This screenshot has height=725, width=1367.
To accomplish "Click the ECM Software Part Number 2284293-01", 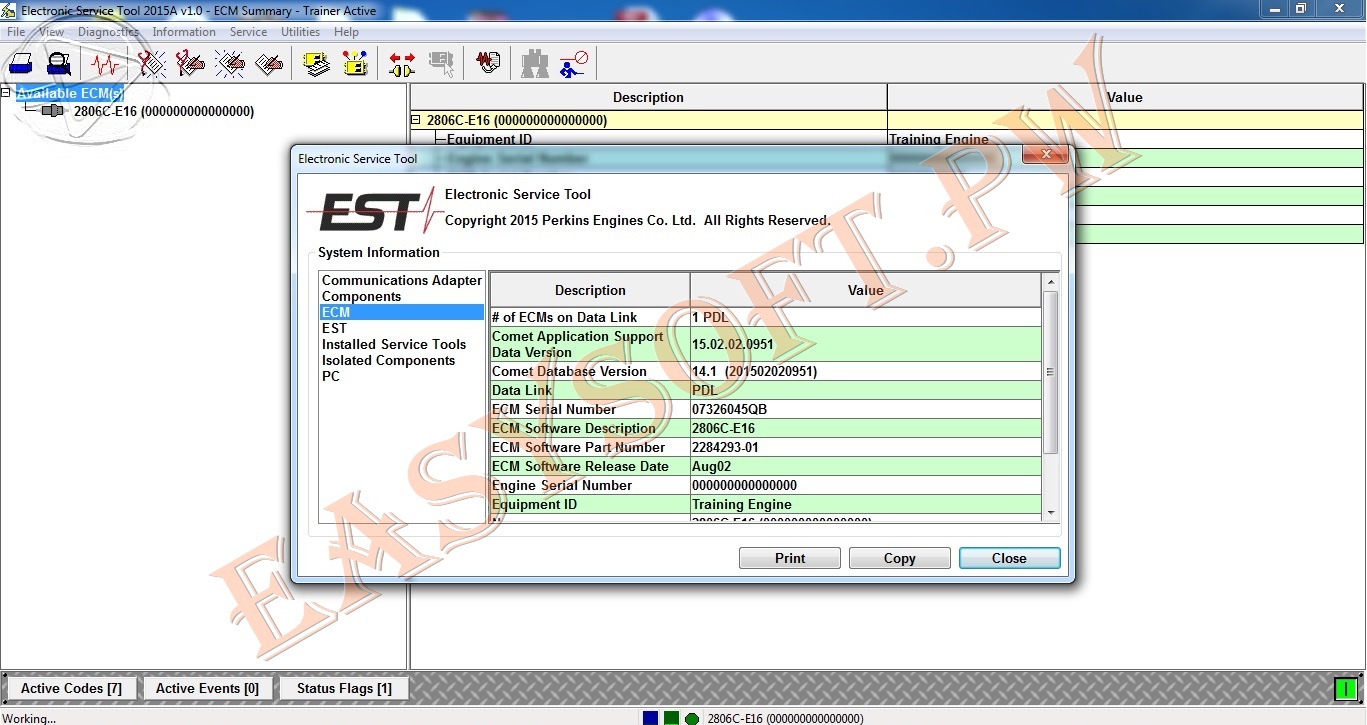I will pos(725,447).
